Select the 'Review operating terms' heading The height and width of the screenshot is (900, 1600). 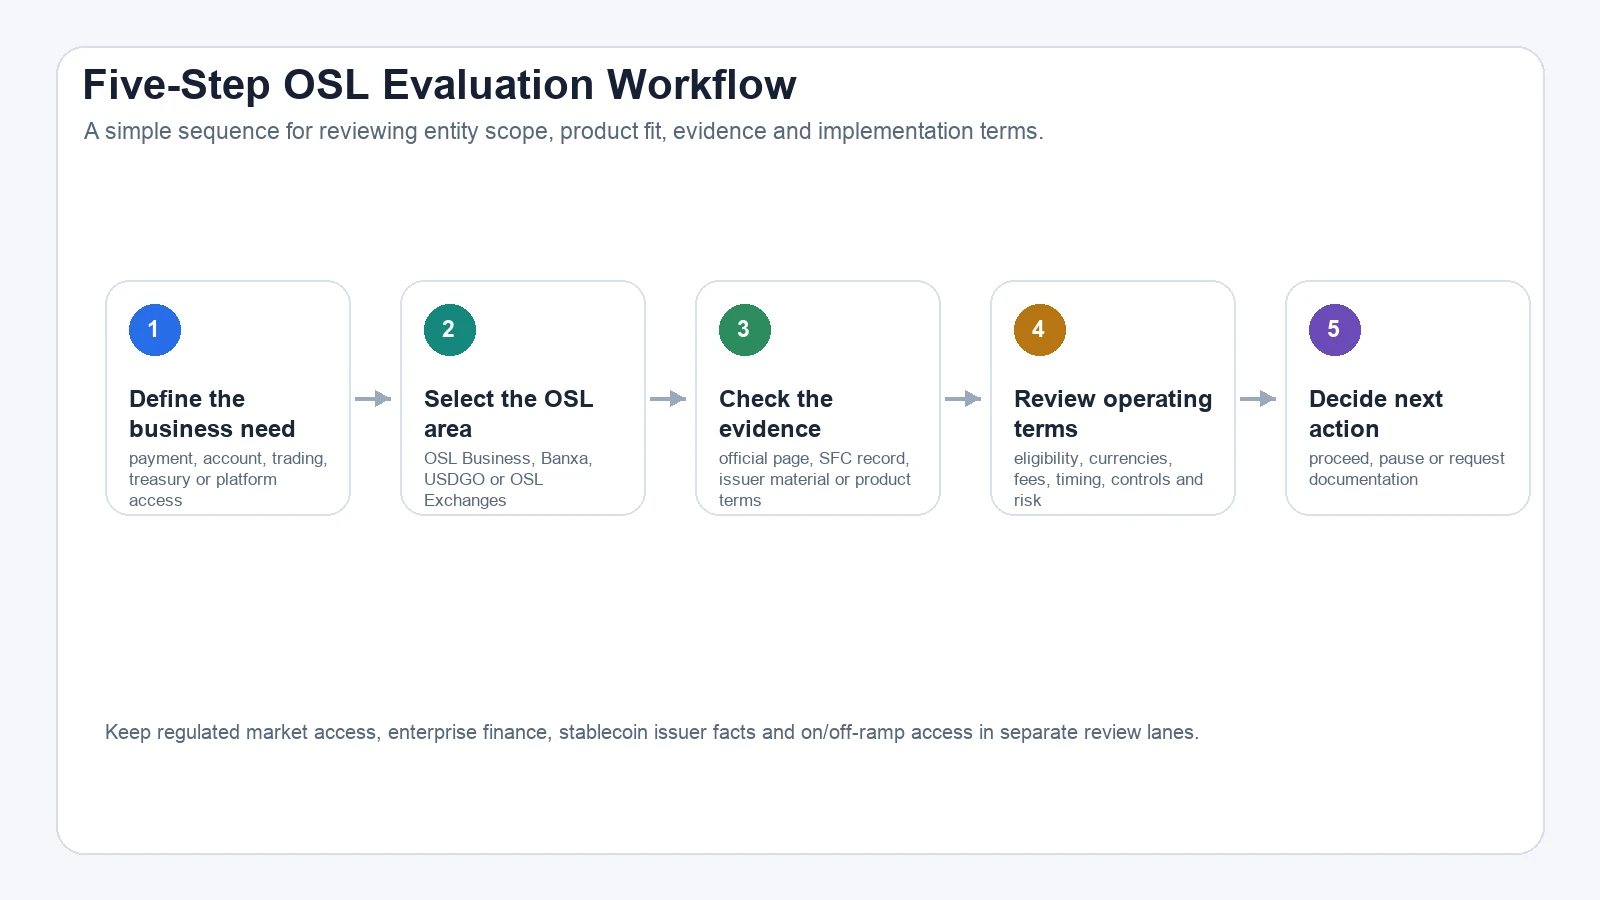tap(1113, 414)
